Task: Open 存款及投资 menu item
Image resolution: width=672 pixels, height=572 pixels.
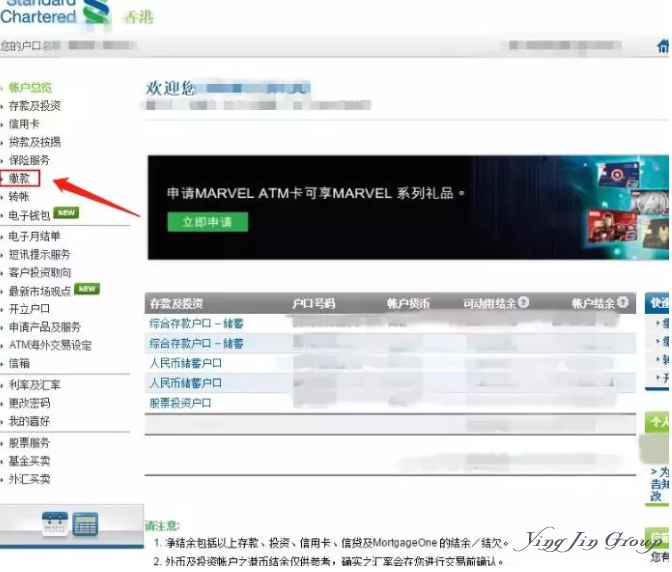Action: [x=35, y=106]
